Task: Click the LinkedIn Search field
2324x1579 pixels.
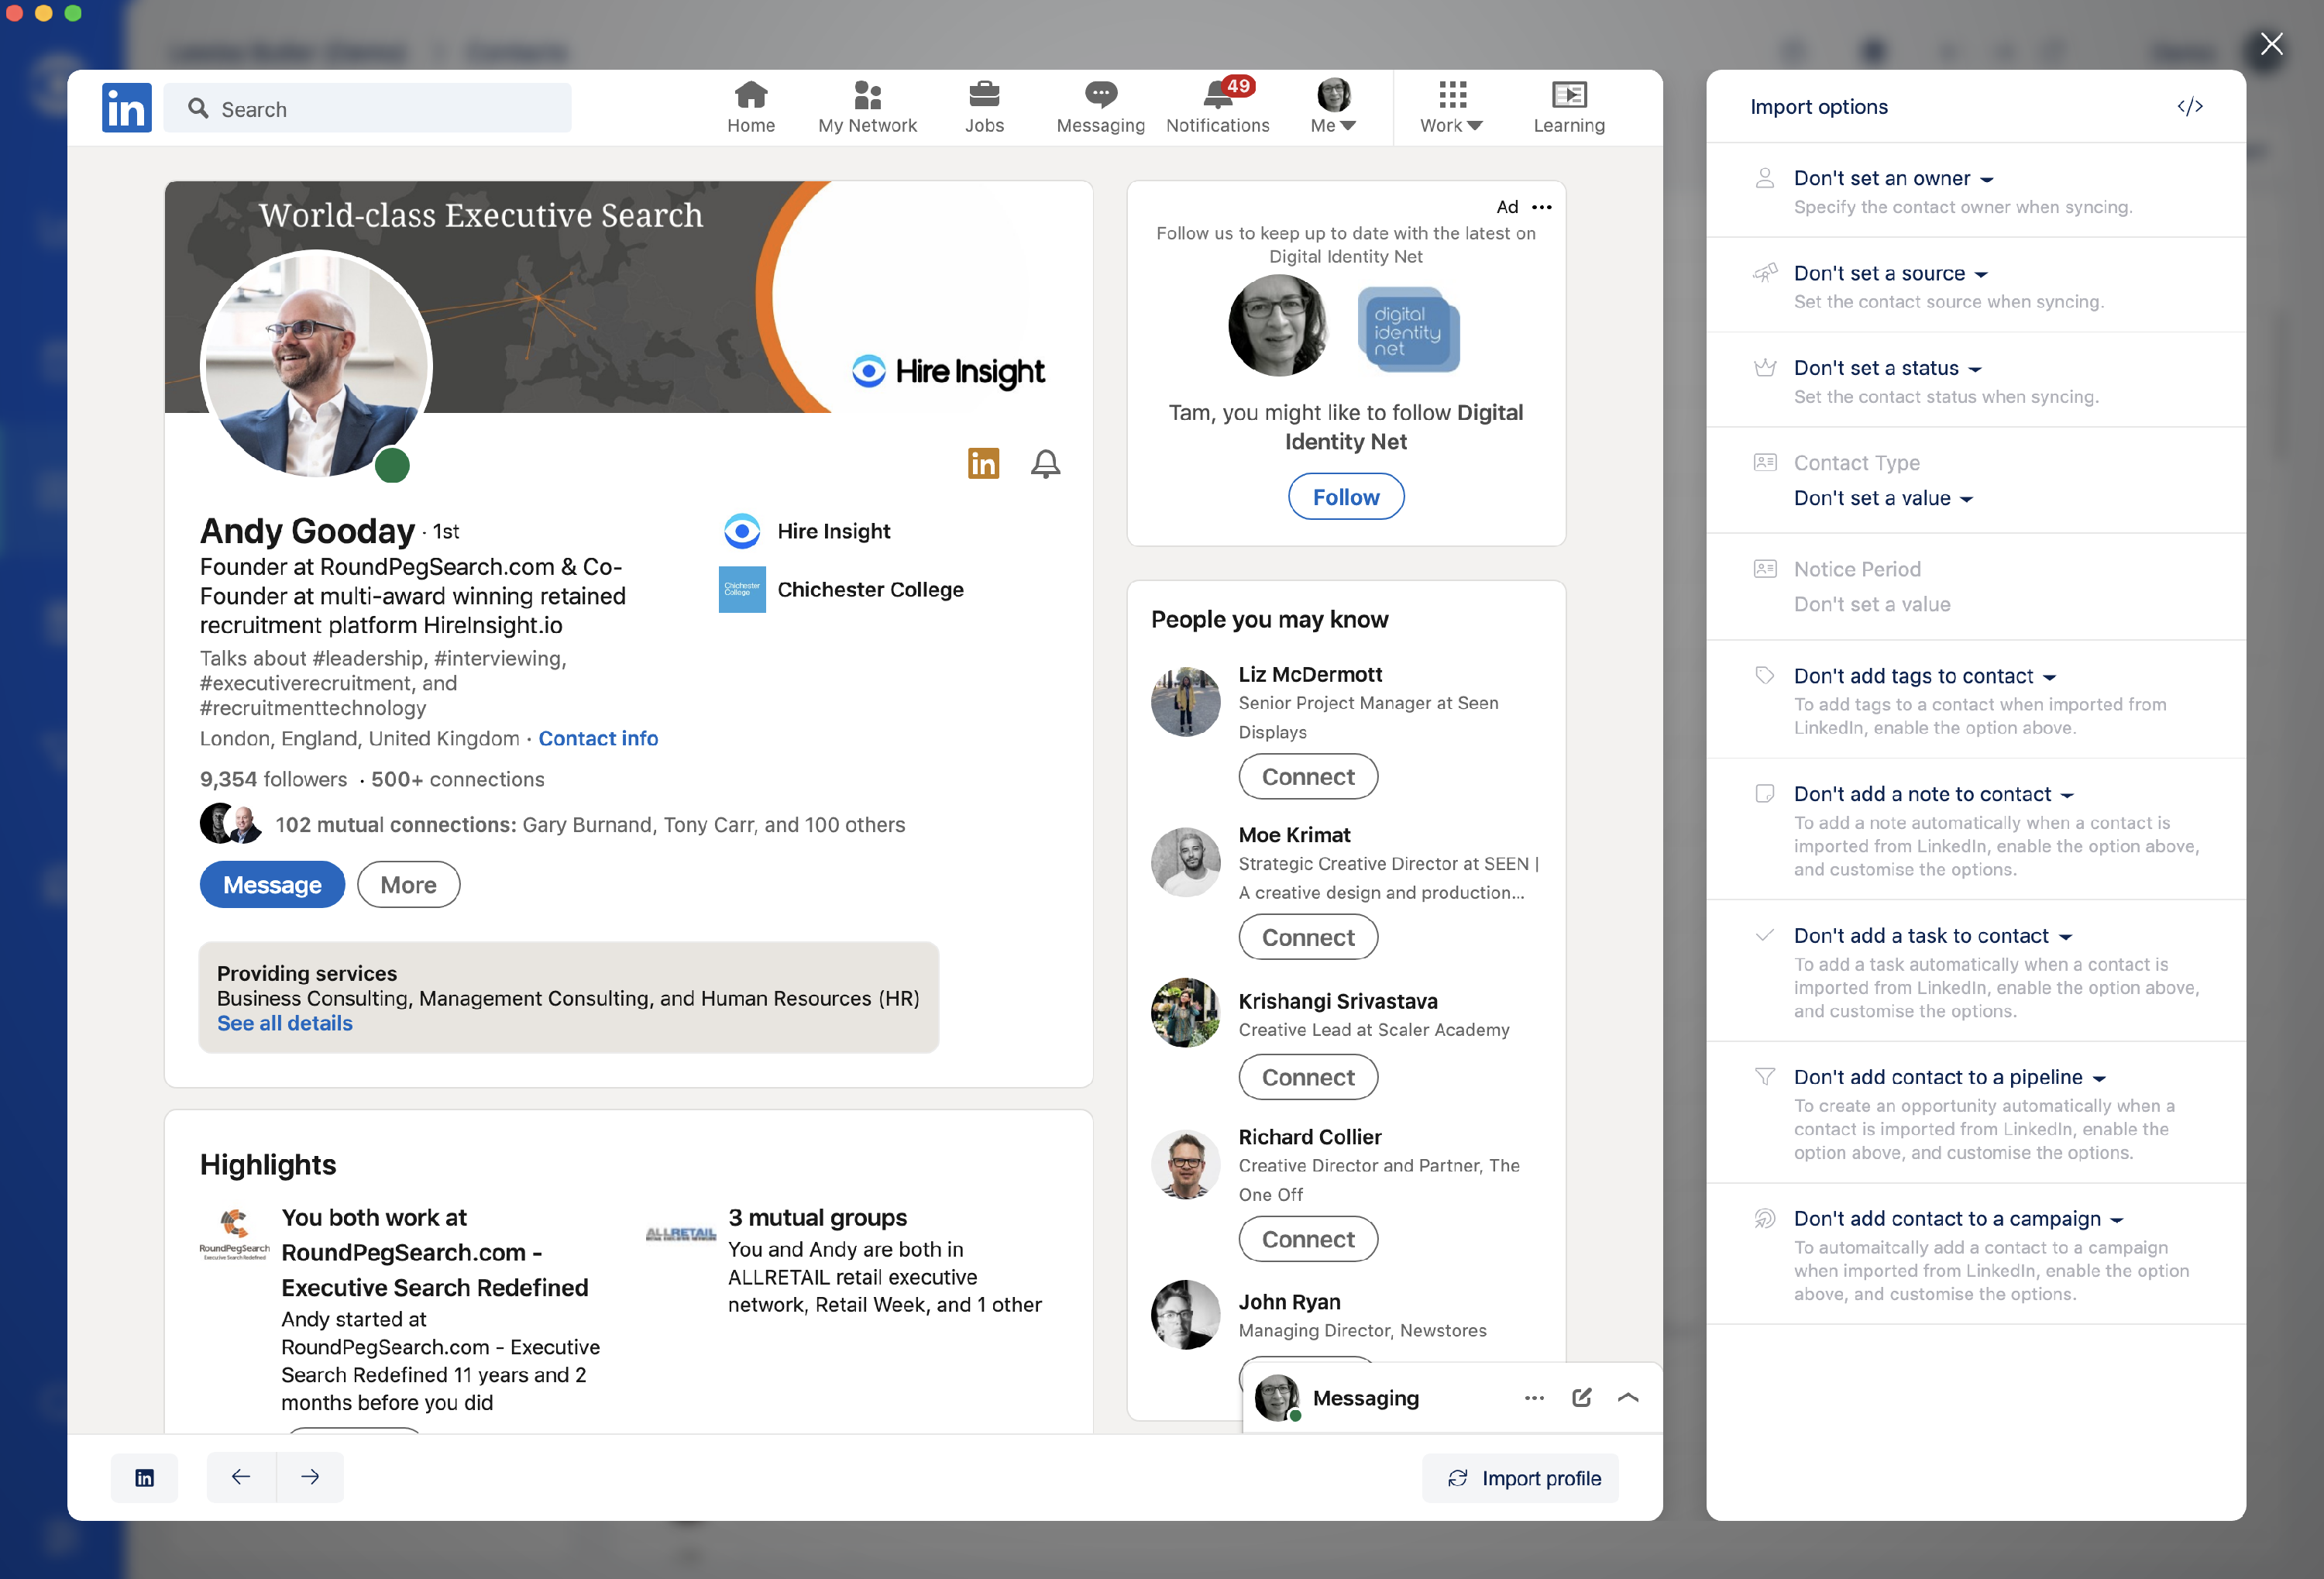Action: [x=368, y=109]
